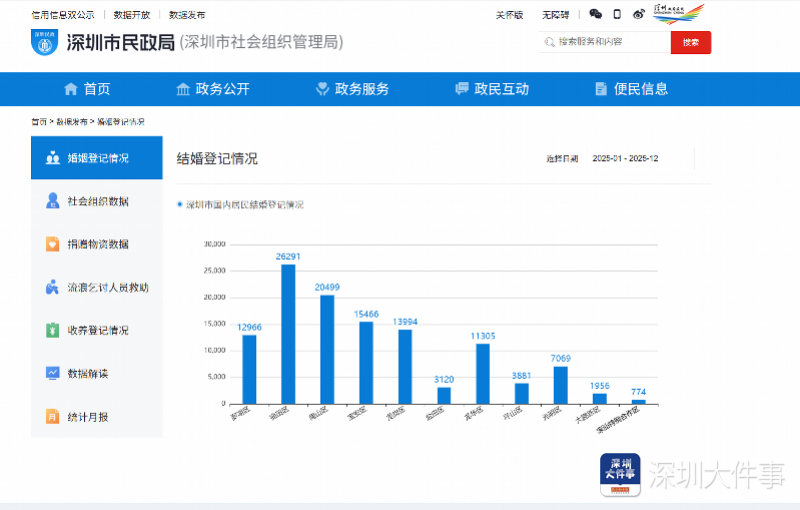Click the Shenzhen China rainbow logo
The width and height of the screenshot is (800, 510).
pyautogui.click(x=679, y=14)
